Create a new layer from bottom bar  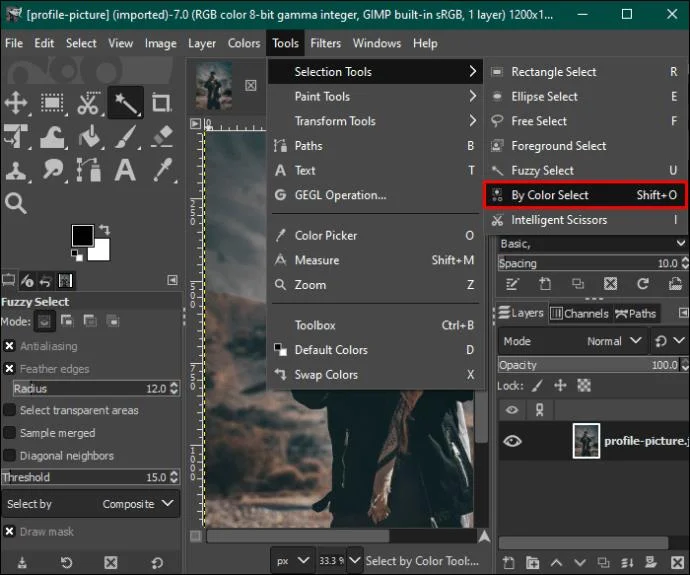(x=509, y=562)
